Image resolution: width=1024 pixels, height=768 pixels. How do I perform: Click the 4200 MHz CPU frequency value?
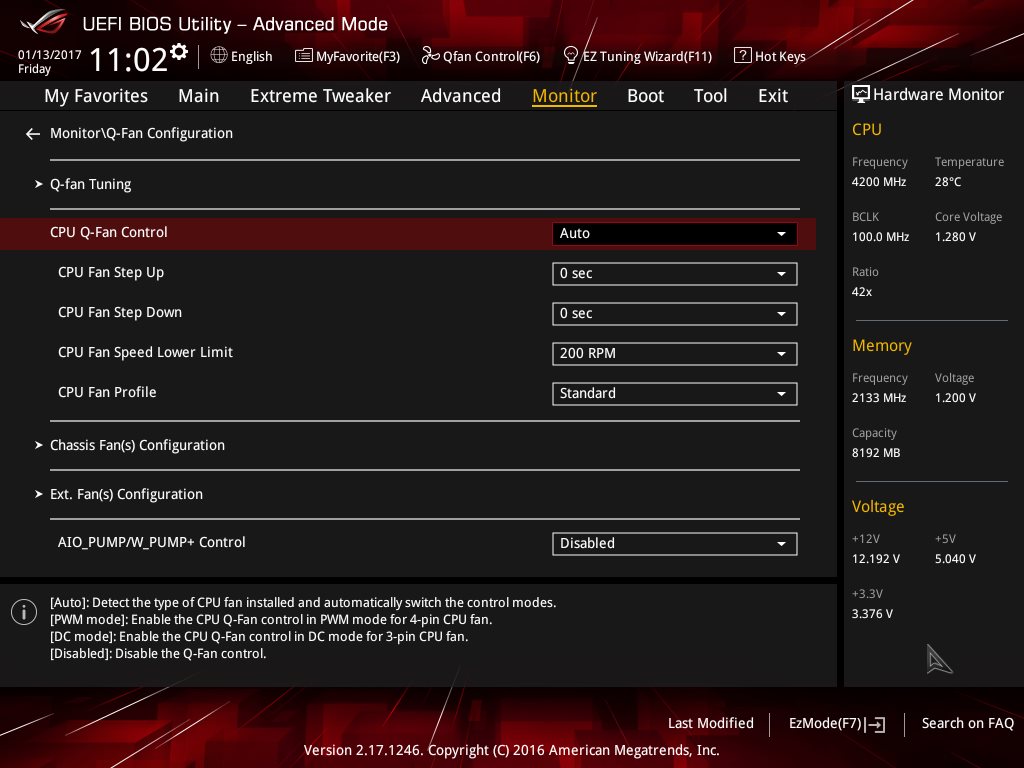coord(879,182)
